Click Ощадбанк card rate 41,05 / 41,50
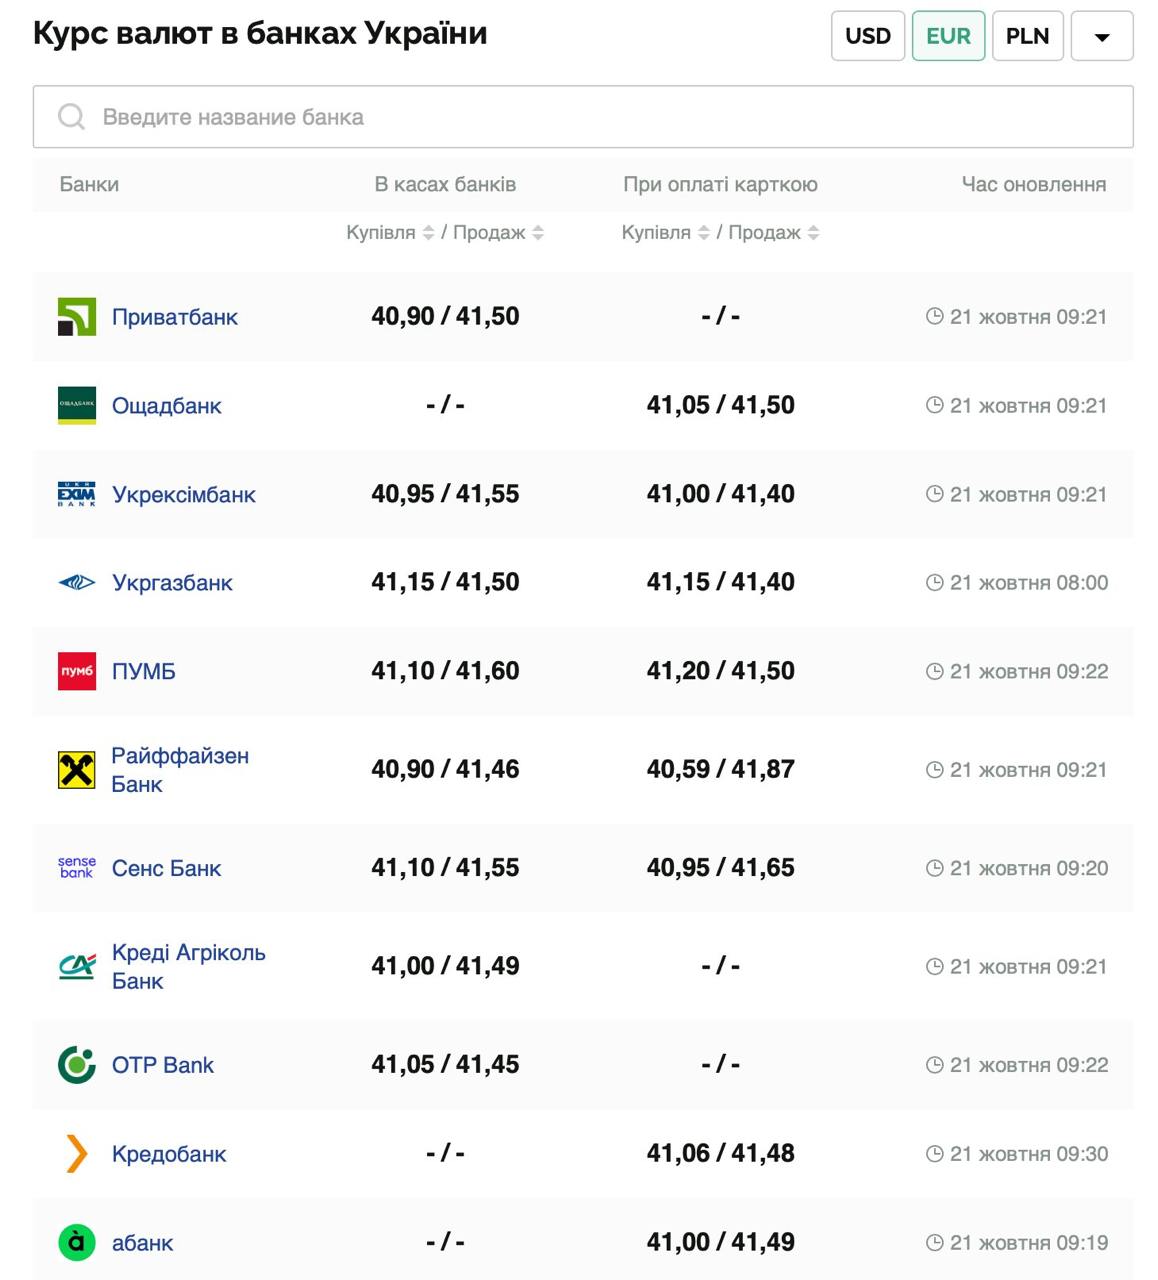 (720, 405)
